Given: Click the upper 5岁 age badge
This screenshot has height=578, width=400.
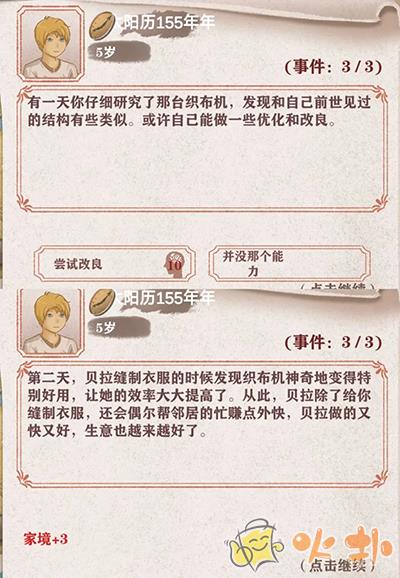Looking at the screenshot, I should click(x=119, y=53).
